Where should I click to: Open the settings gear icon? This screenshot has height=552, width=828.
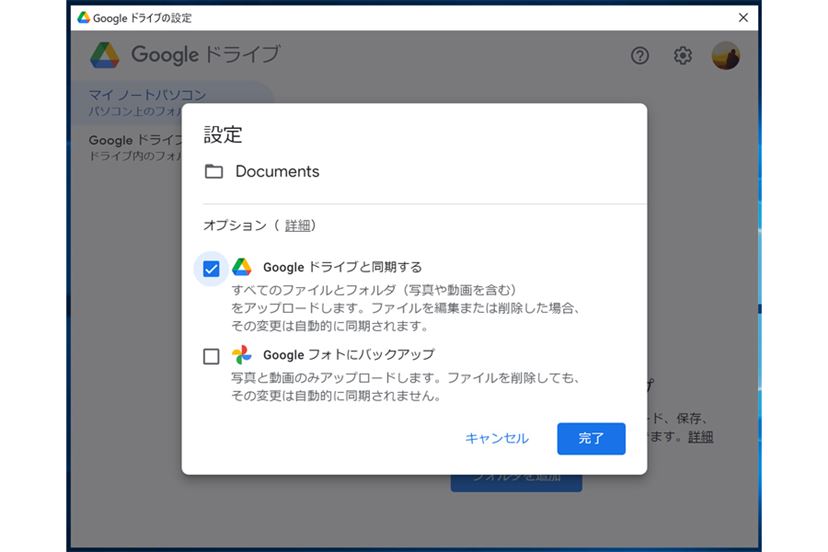coord(683,56)
